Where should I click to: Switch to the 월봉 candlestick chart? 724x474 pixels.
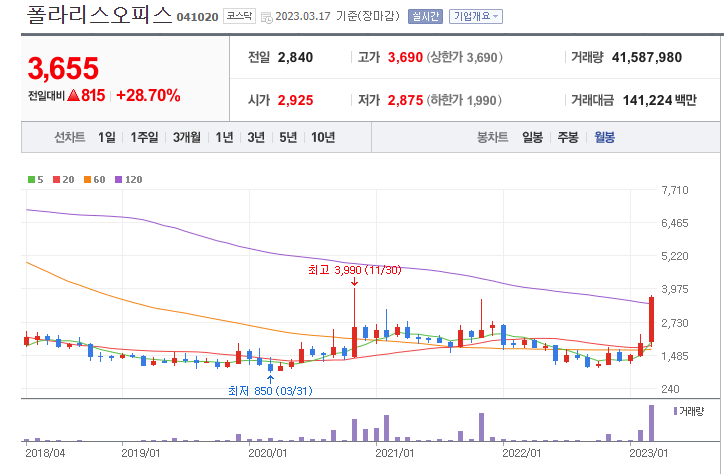coord(604,137)
